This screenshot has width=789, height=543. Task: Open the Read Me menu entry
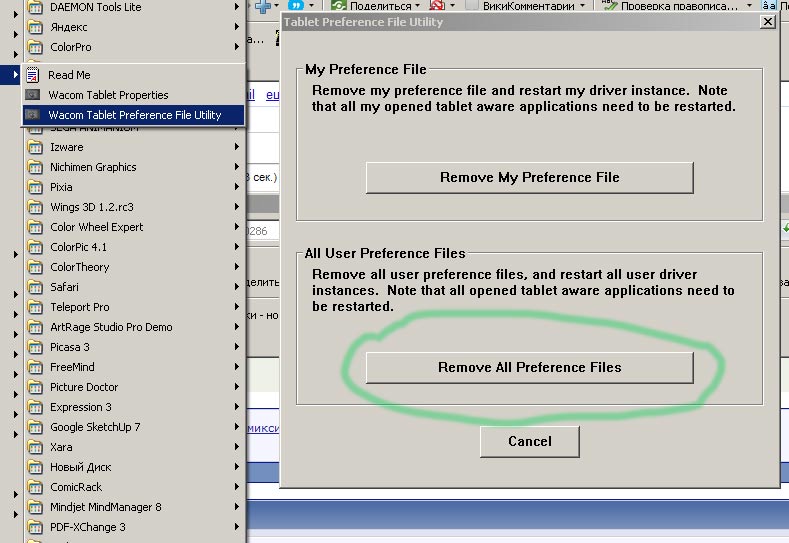coord(134,74)
